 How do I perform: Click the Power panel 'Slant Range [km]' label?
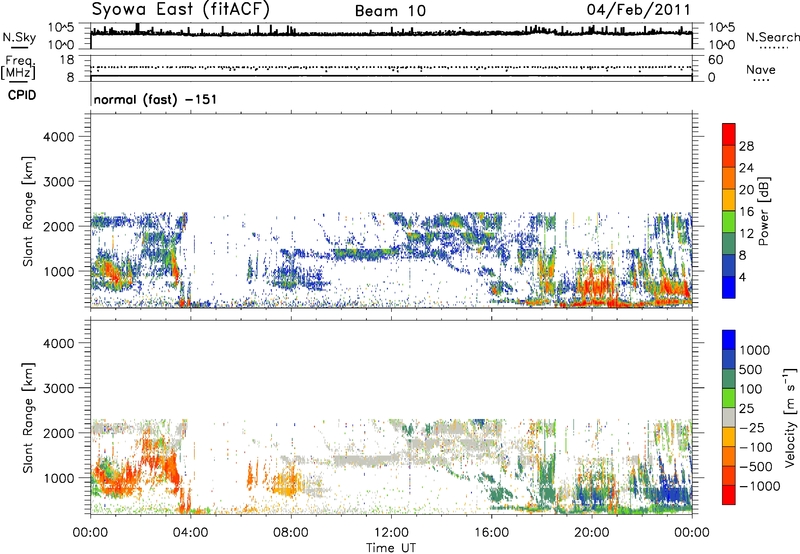[28, 211]
